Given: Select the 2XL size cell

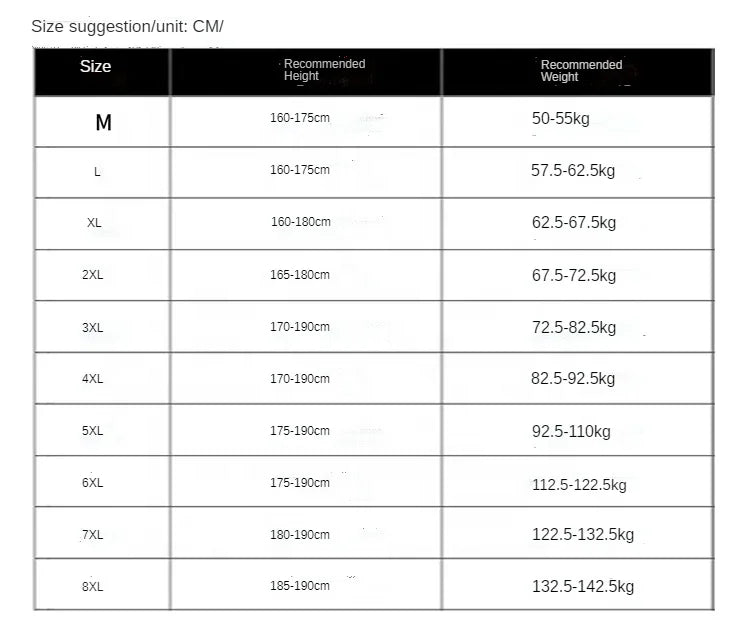Looking at the screenshot, I should tap(93, 275).
